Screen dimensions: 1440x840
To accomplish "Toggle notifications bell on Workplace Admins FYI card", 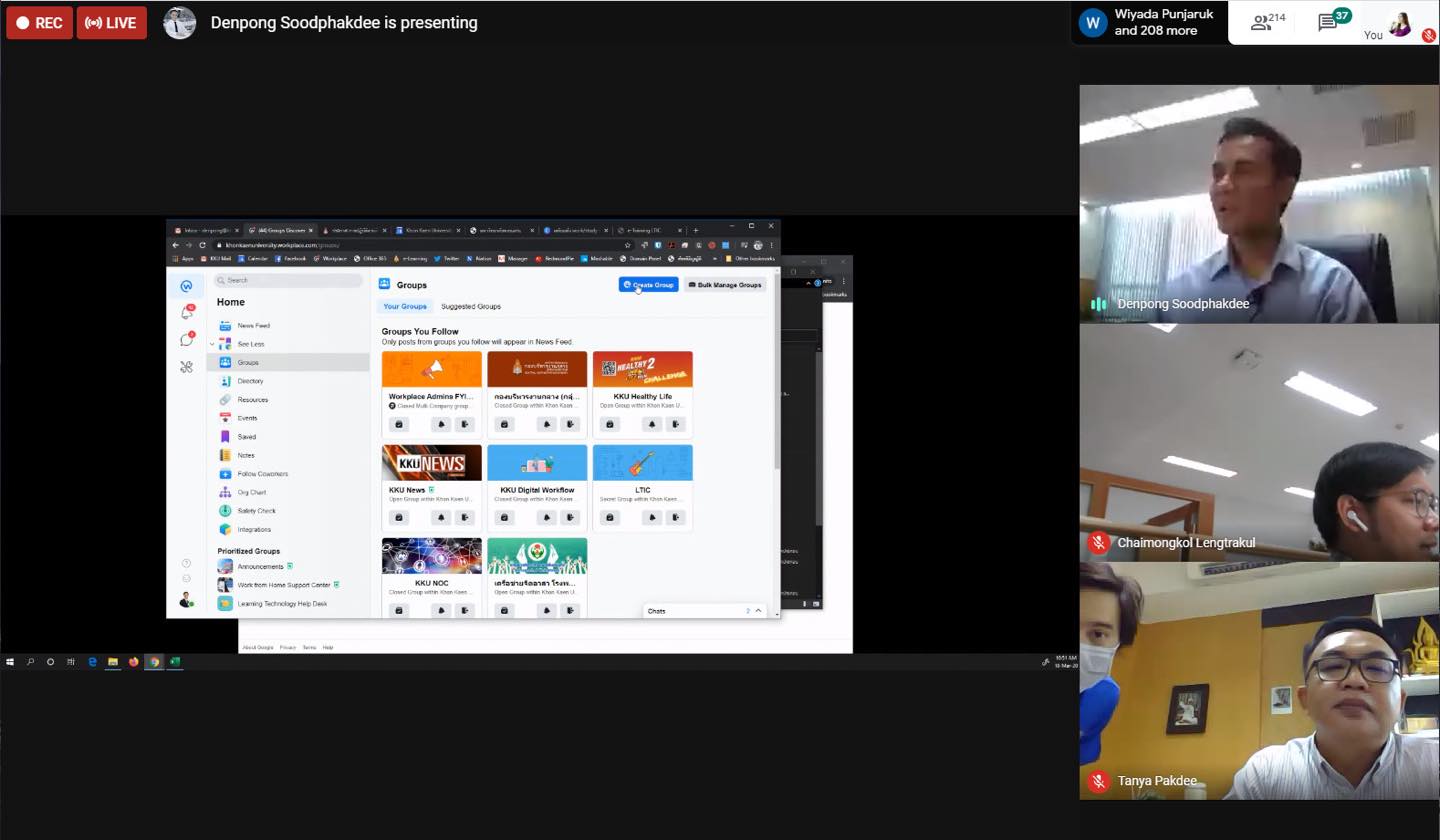I will [x=440, y=424].
